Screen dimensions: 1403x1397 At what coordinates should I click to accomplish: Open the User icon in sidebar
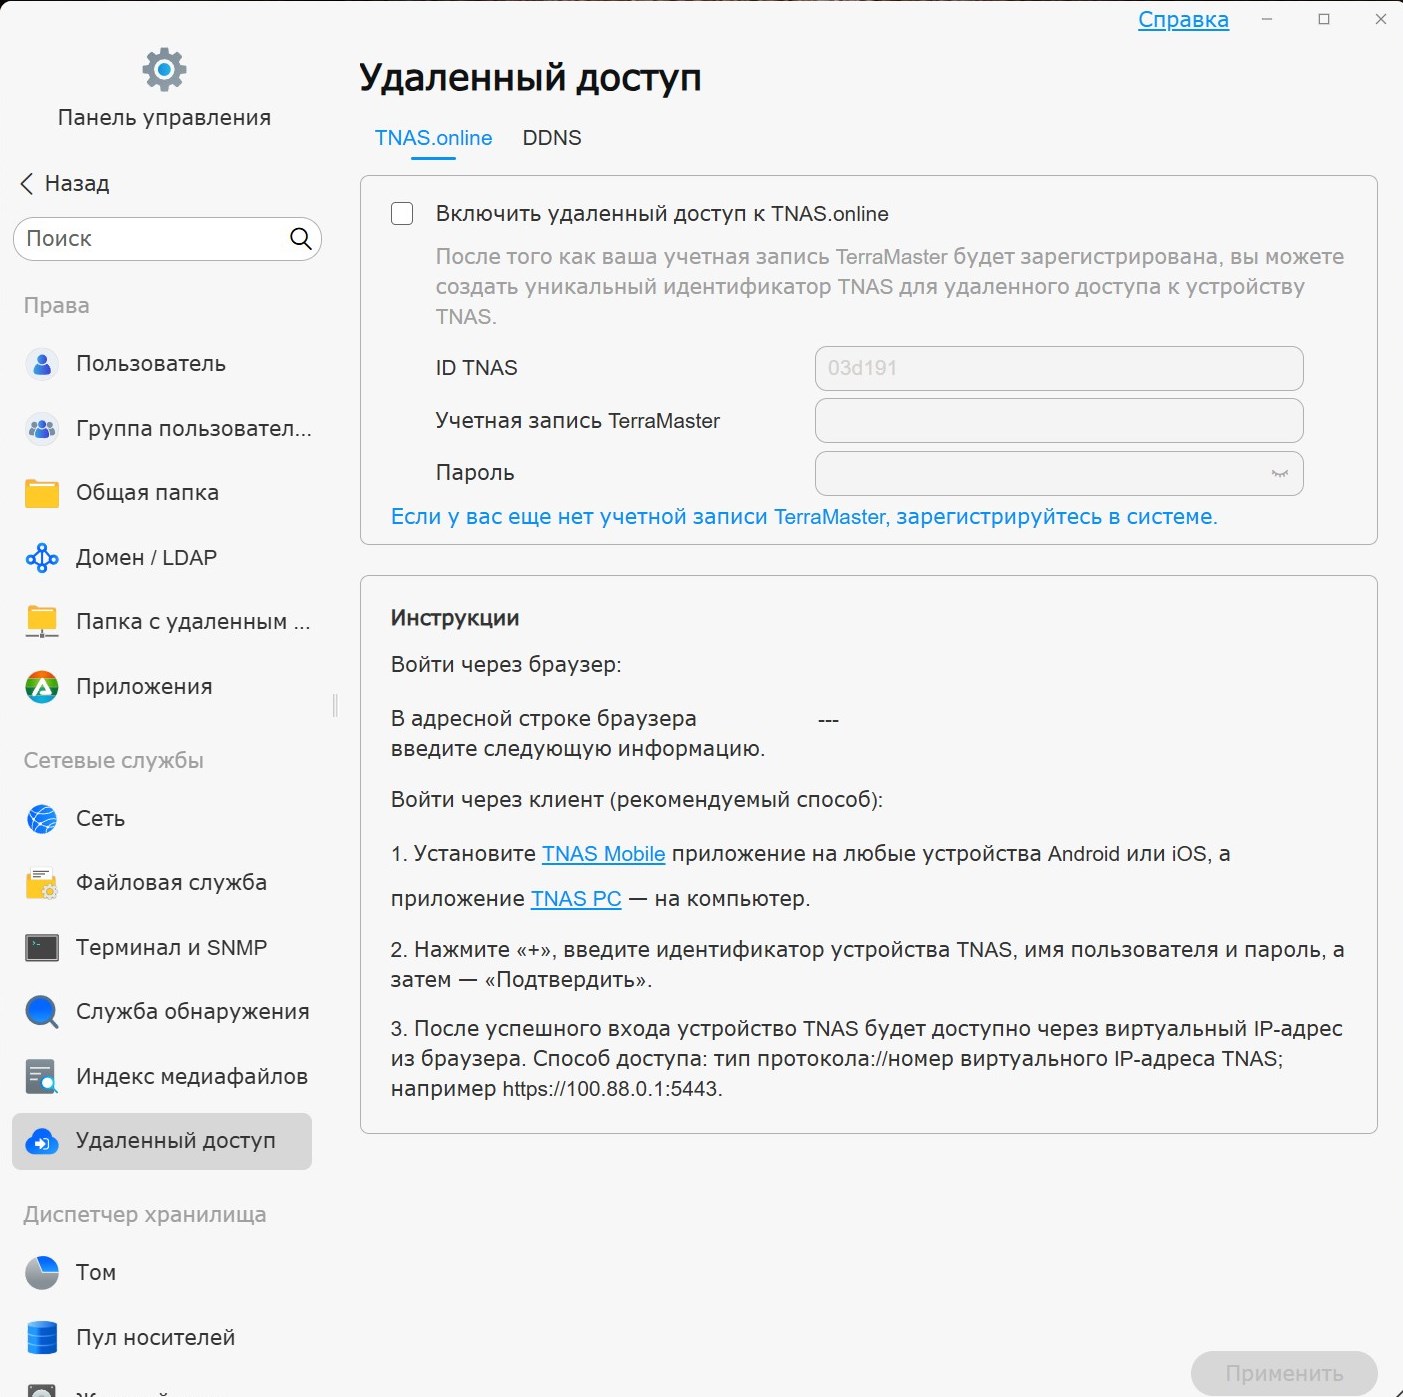click(x=42, y=364)
